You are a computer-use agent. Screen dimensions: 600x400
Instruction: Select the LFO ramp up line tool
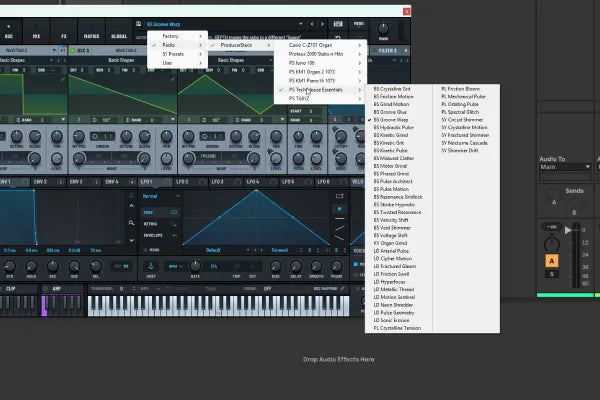[x=339, y=229]
